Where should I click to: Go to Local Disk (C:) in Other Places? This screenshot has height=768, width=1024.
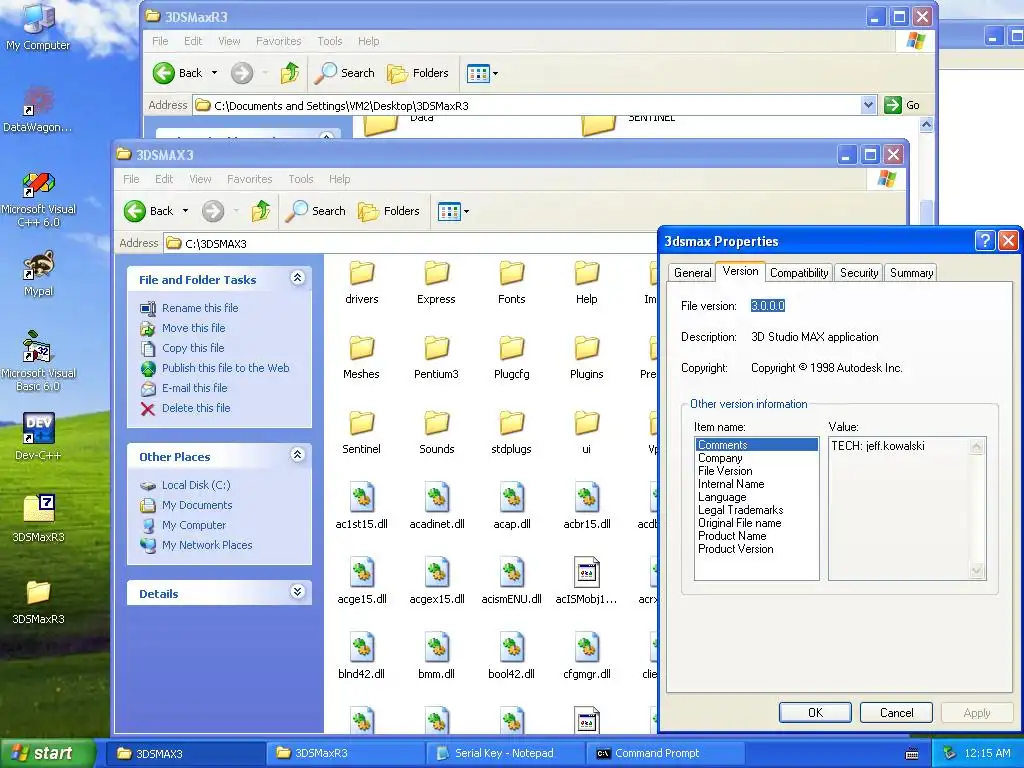tap(196, 485)
